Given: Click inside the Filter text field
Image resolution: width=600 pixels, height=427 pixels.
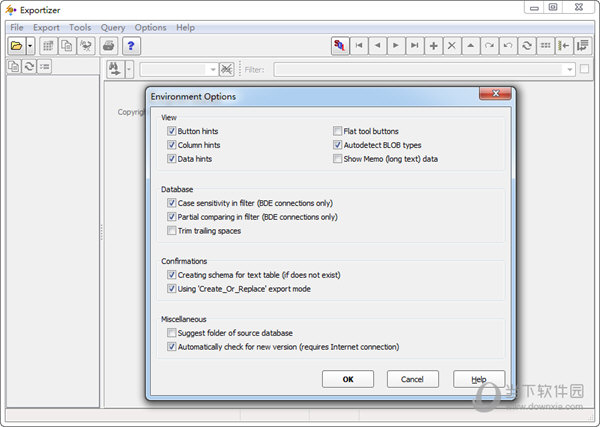Looking at the screenshot, I should click(419, 70).
